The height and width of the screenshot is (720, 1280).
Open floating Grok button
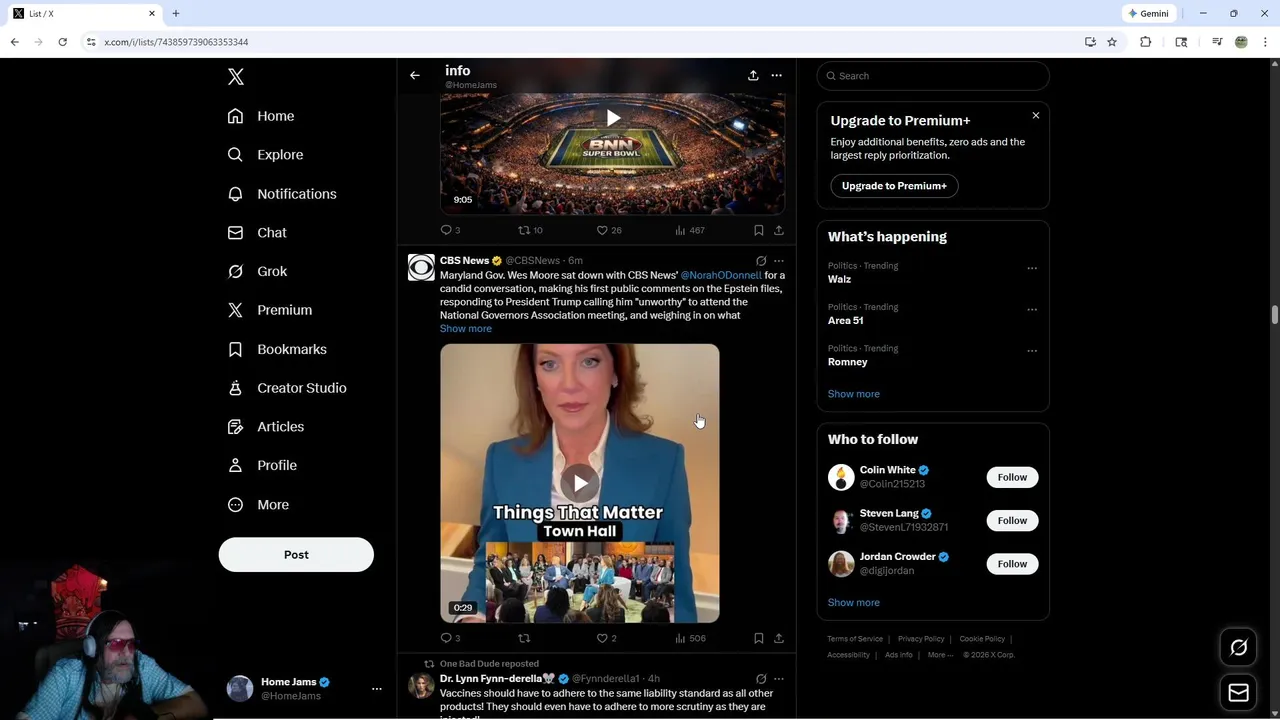click(1239, 648)
